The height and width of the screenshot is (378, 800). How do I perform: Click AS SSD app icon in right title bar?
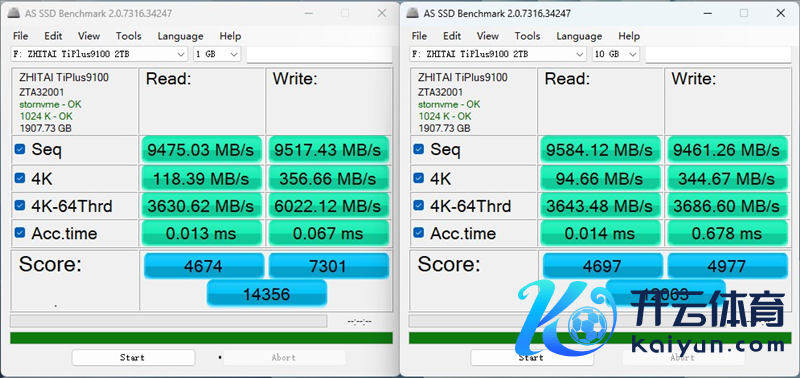[413, 13]
